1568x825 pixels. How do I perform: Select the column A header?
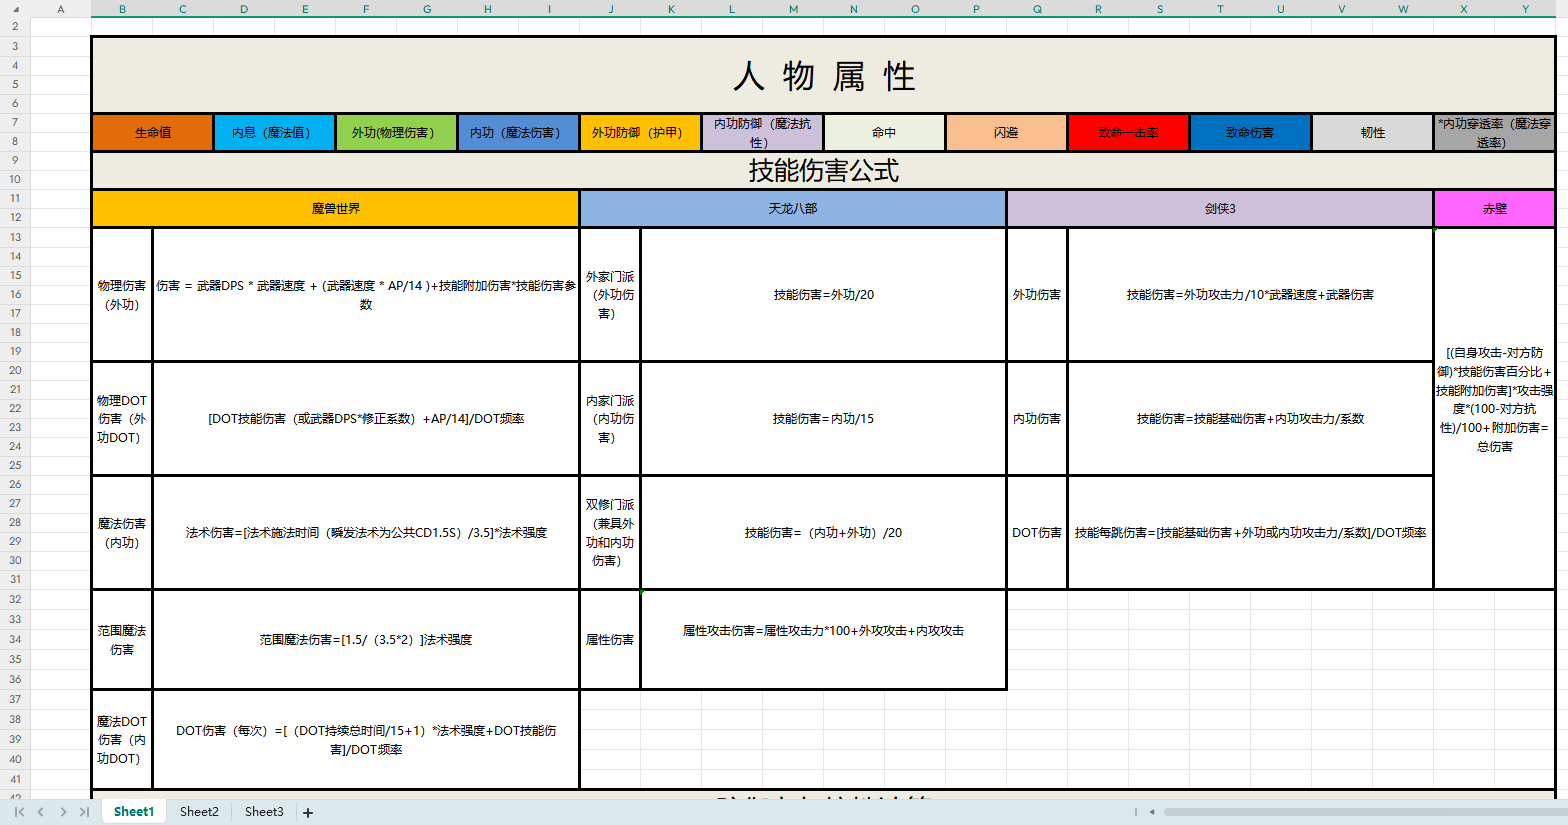(x=61, y=9)
